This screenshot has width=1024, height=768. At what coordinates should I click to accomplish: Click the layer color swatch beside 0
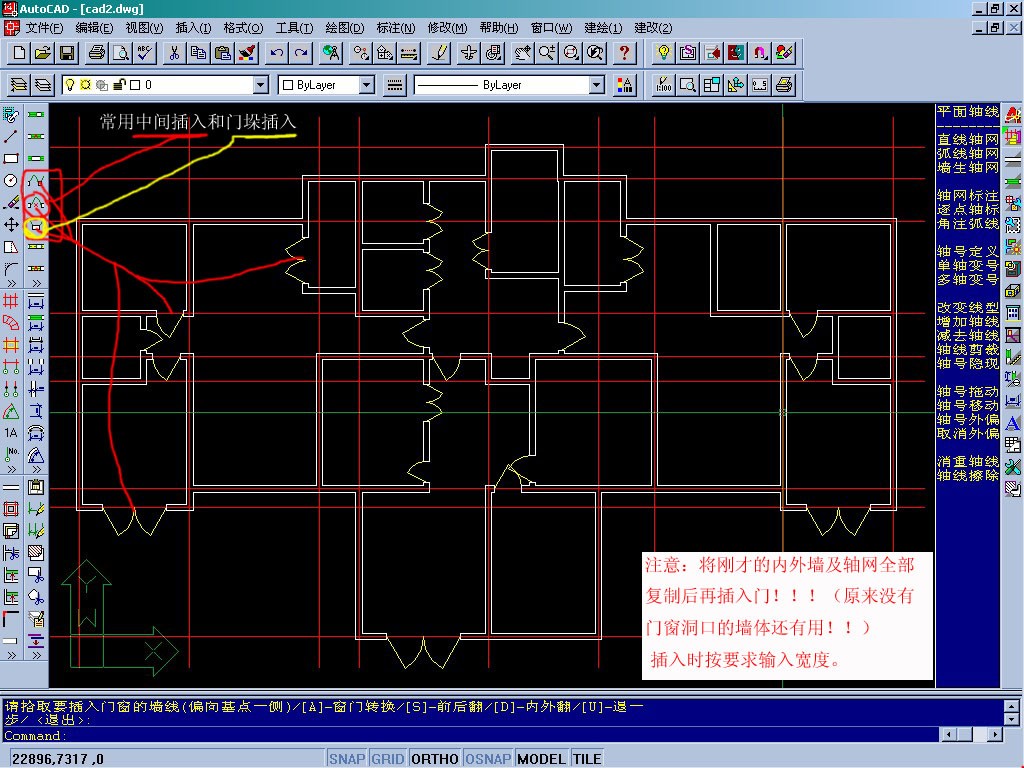tap(135, 85)
